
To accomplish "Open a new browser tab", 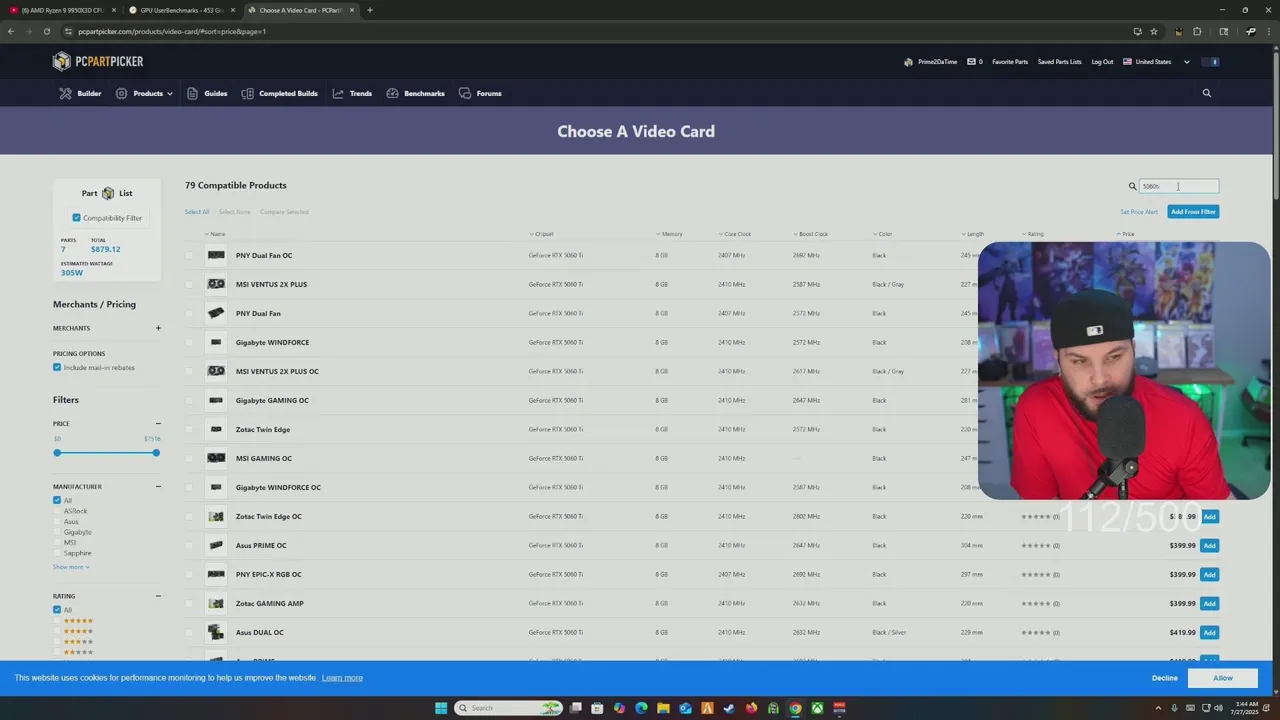I will [370, 10].
